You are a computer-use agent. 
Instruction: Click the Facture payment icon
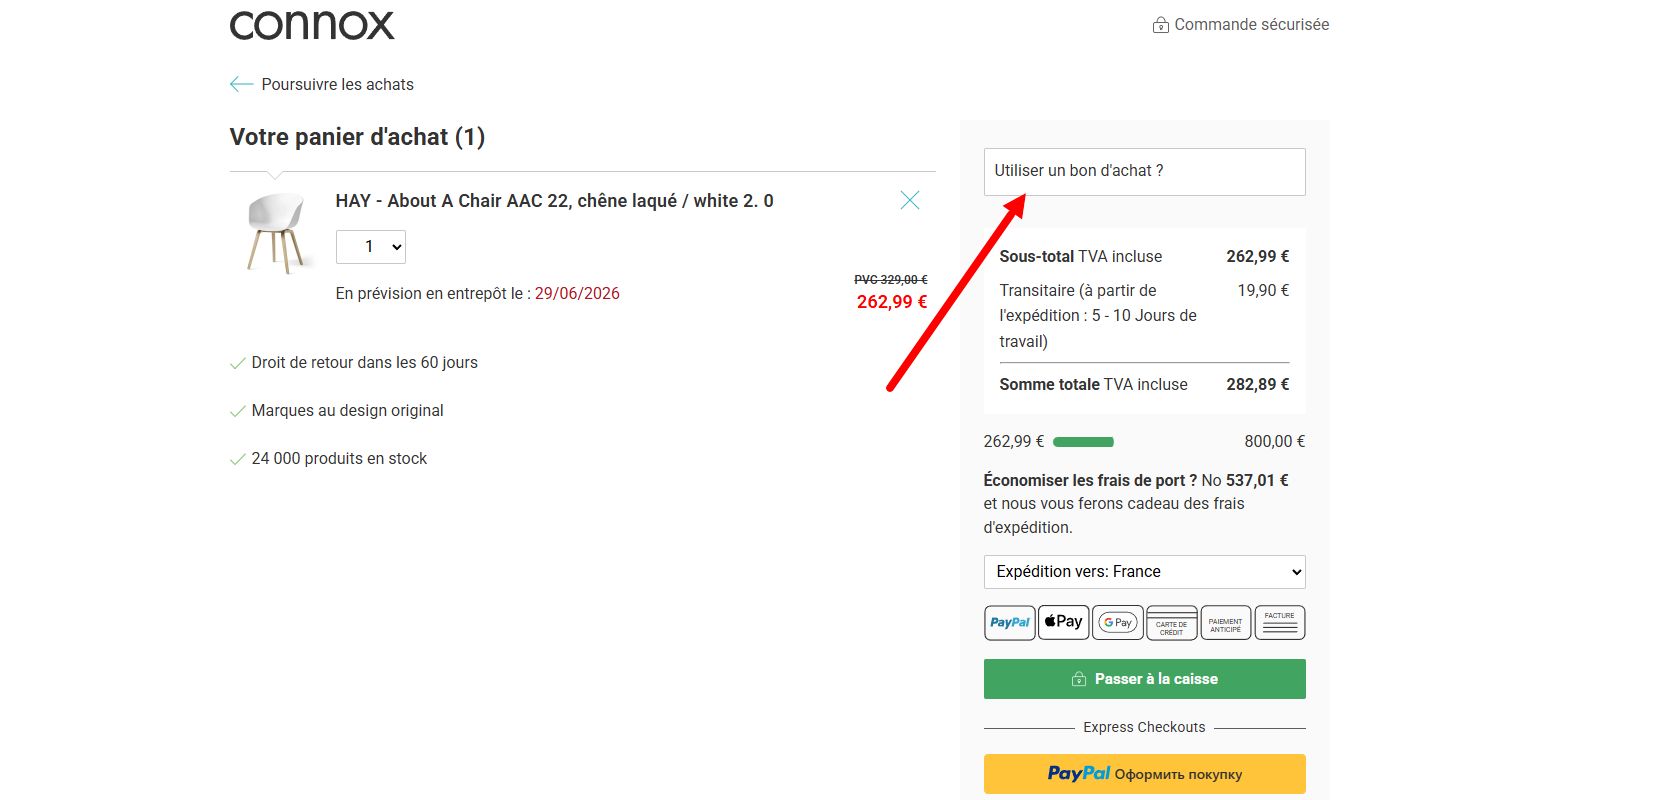pos(1280,622)
